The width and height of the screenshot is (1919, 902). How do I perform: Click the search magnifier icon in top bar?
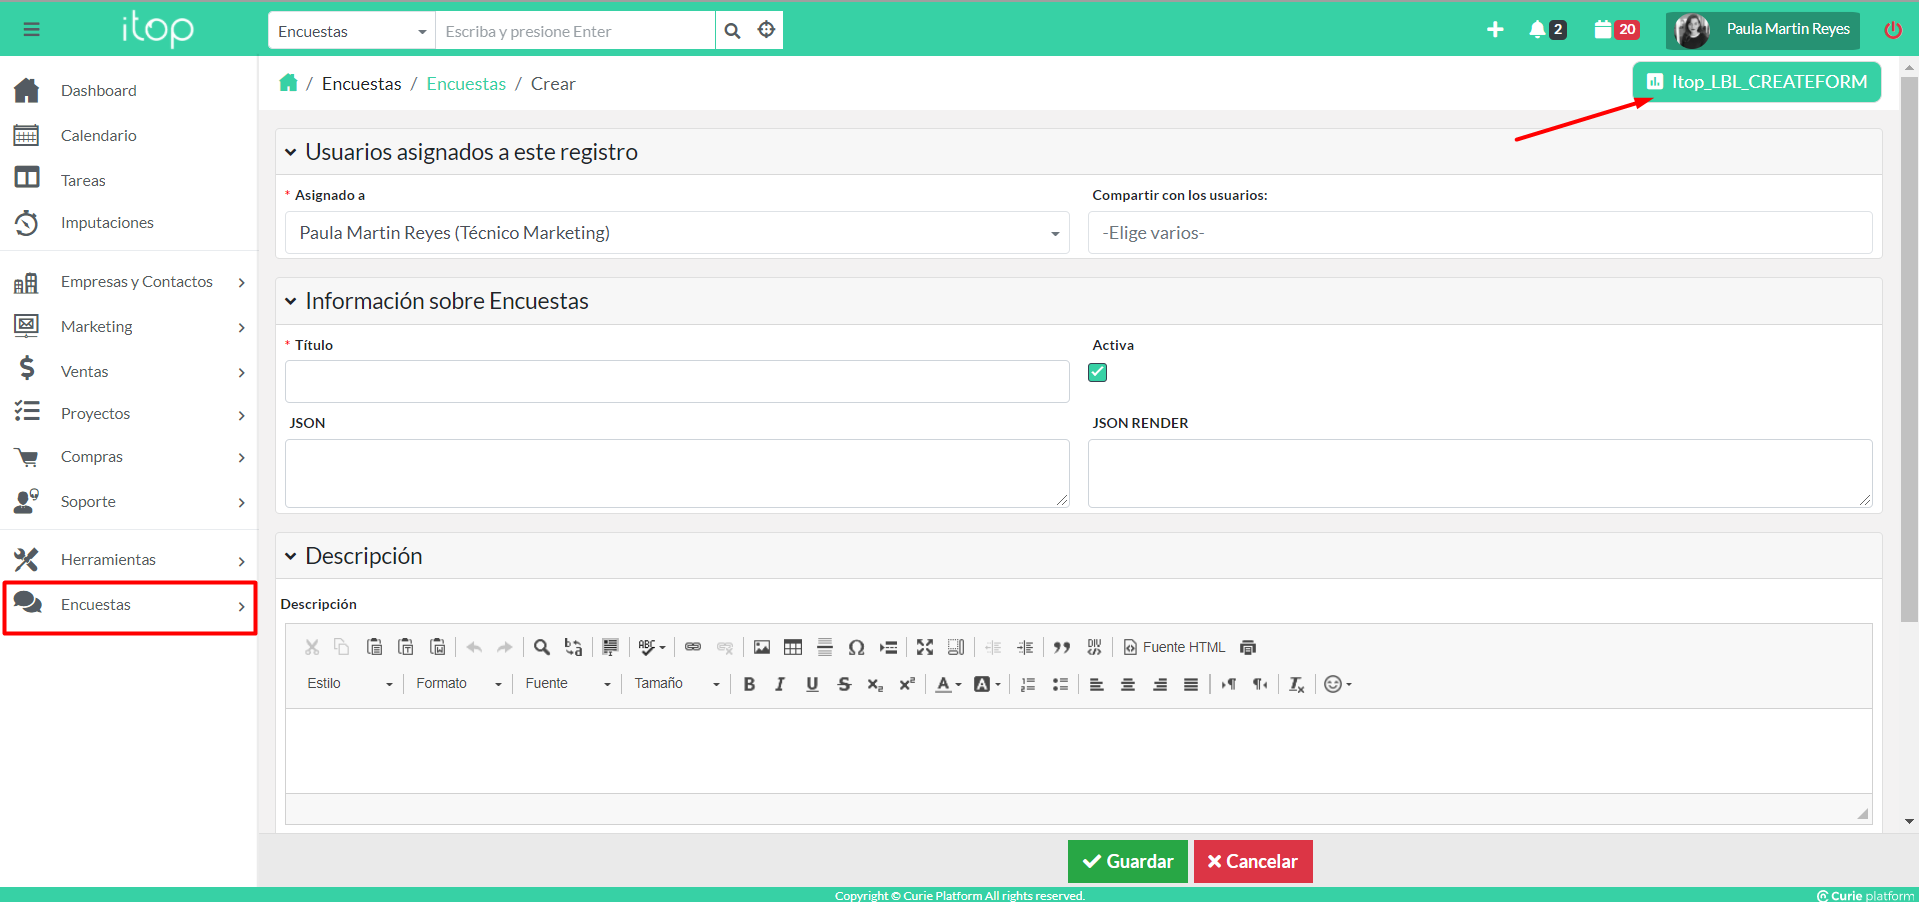[732, 31]
